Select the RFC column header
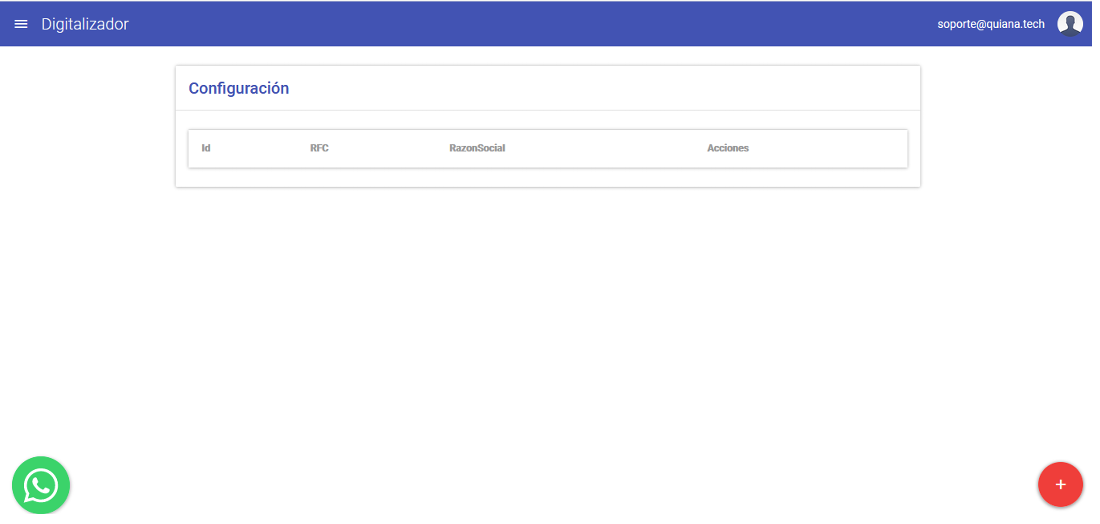Image resolution: width=1100 pixels, height=524 pixels. click(319, 148)
